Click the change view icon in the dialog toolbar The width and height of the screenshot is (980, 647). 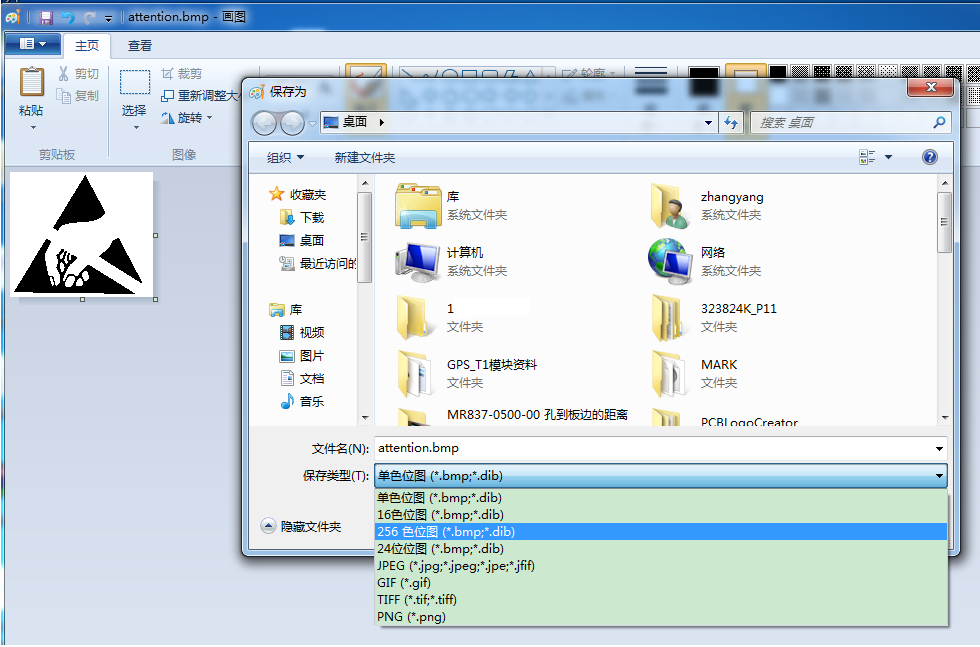[867, 157]
